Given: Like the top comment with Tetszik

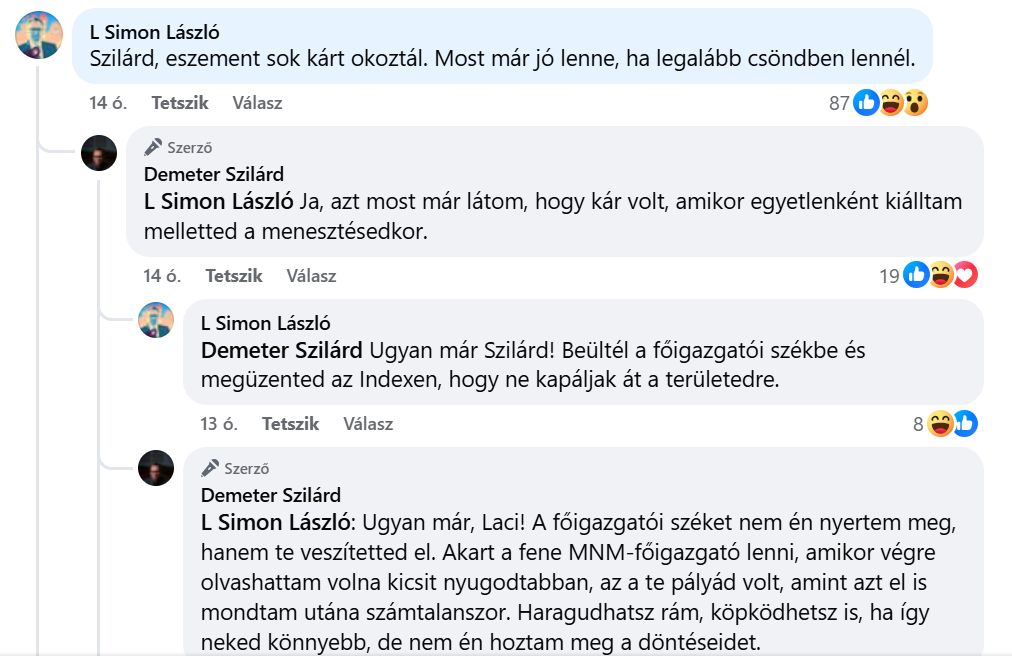Looking at the screenshot, I should (180, 102).
